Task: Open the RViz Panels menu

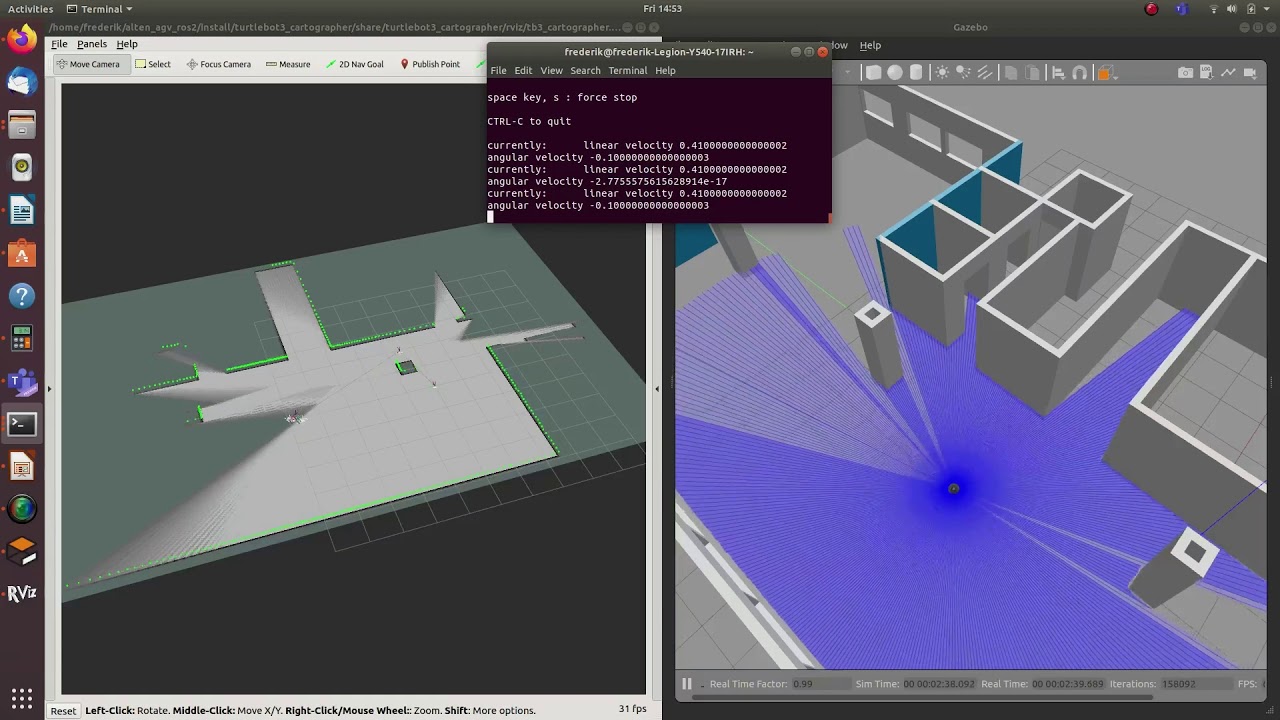Action: [x=92, y=44]
